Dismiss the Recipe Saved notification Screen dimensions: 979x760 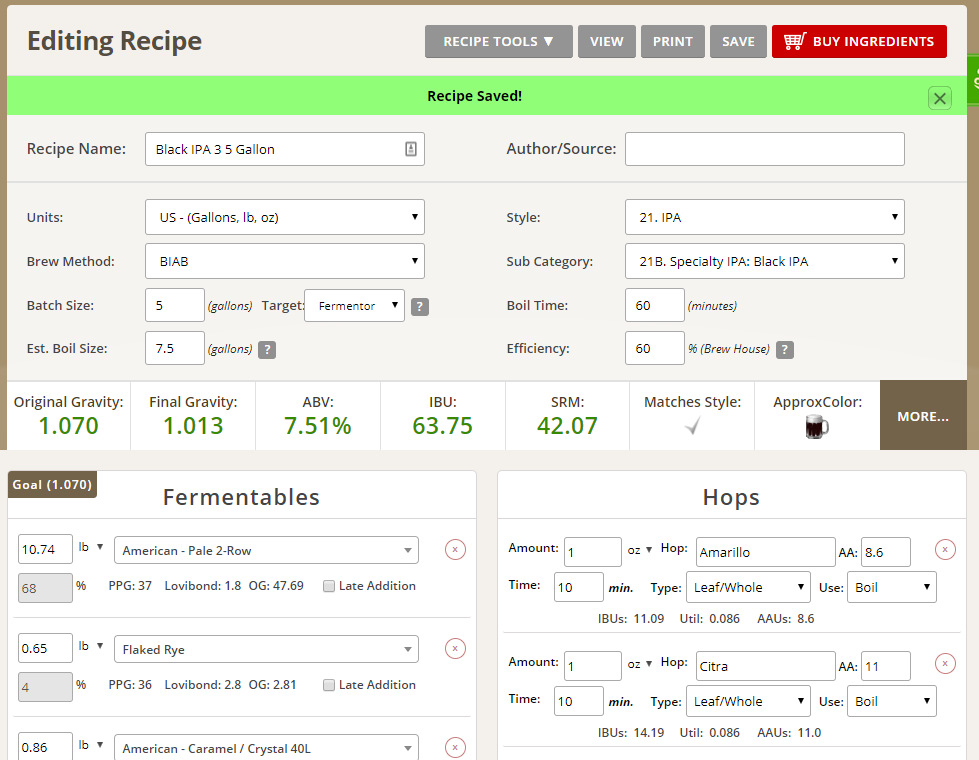(x=939, y=97)
